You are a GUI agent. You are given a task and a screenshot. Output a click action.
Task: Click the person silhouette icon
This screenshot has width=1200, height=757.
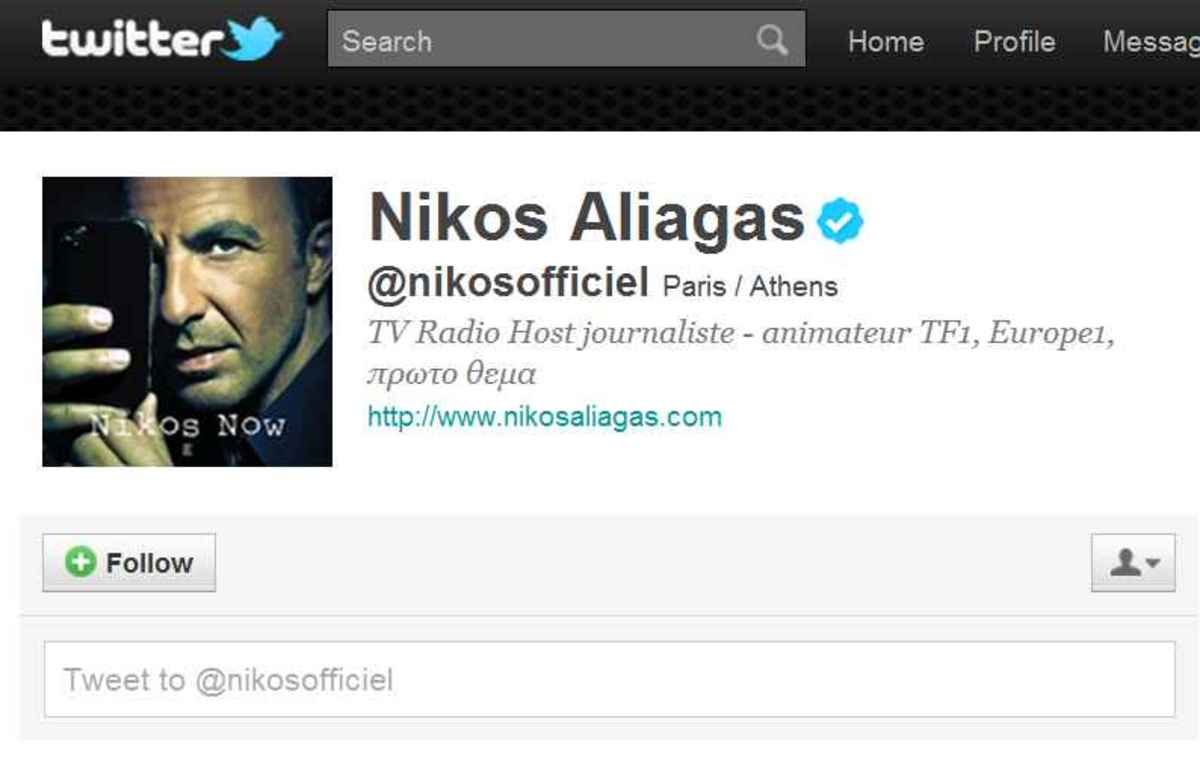(1126, 563)
